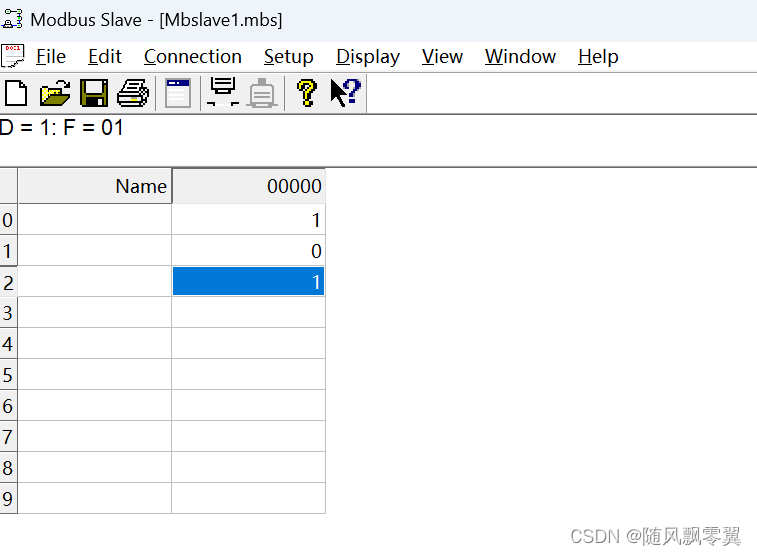This screenshot has height=556, width=757.
Task: Select empty value cell in row 9
Action: point(249,498)
